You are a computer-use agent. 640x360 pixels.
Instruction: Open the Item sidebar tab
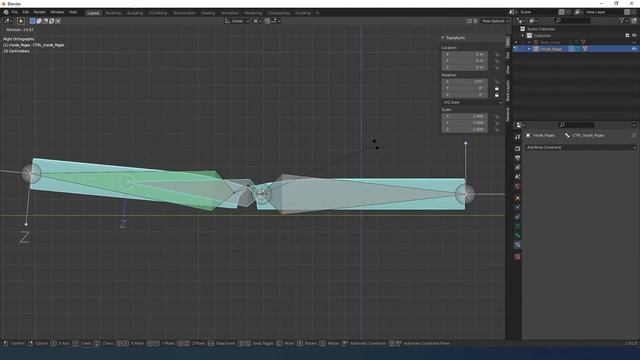point(508,41)
